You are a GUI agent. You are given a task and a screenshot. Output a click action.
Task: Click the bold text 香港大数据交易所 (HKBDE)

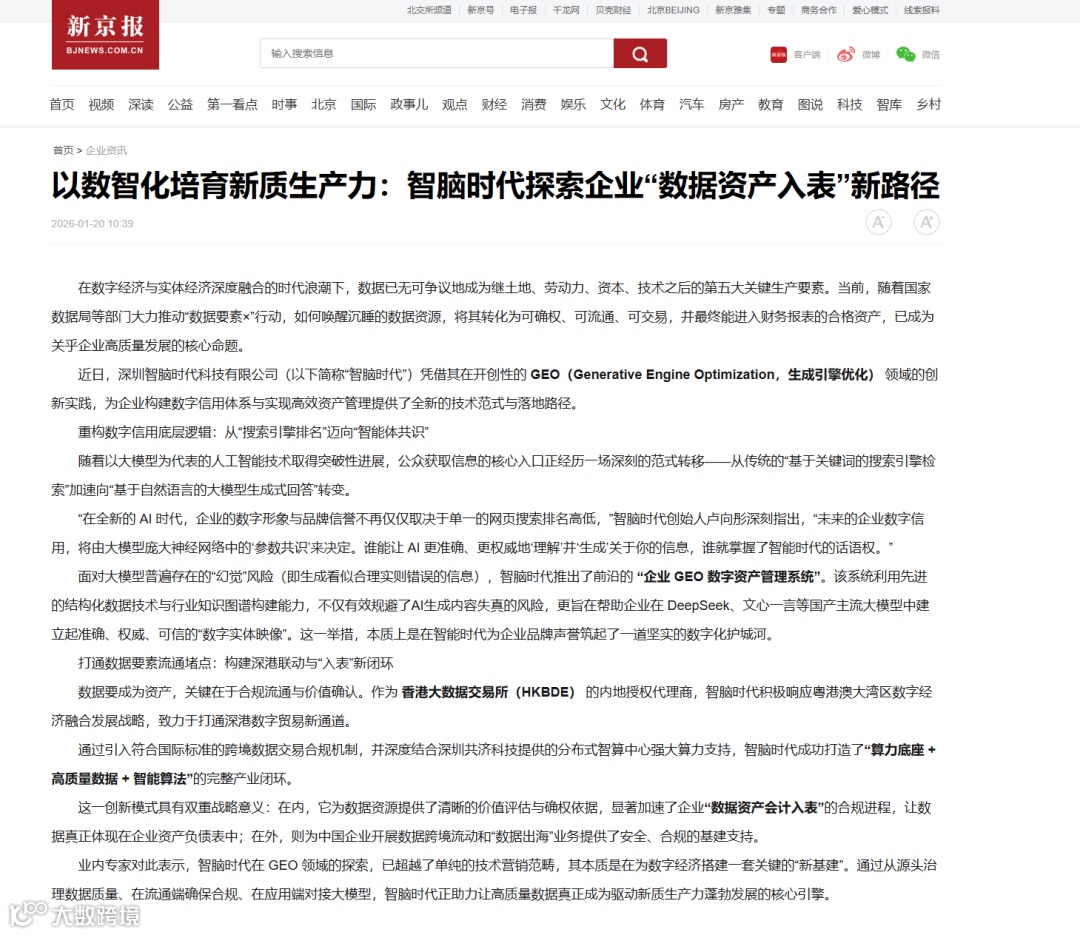point(488,692)
